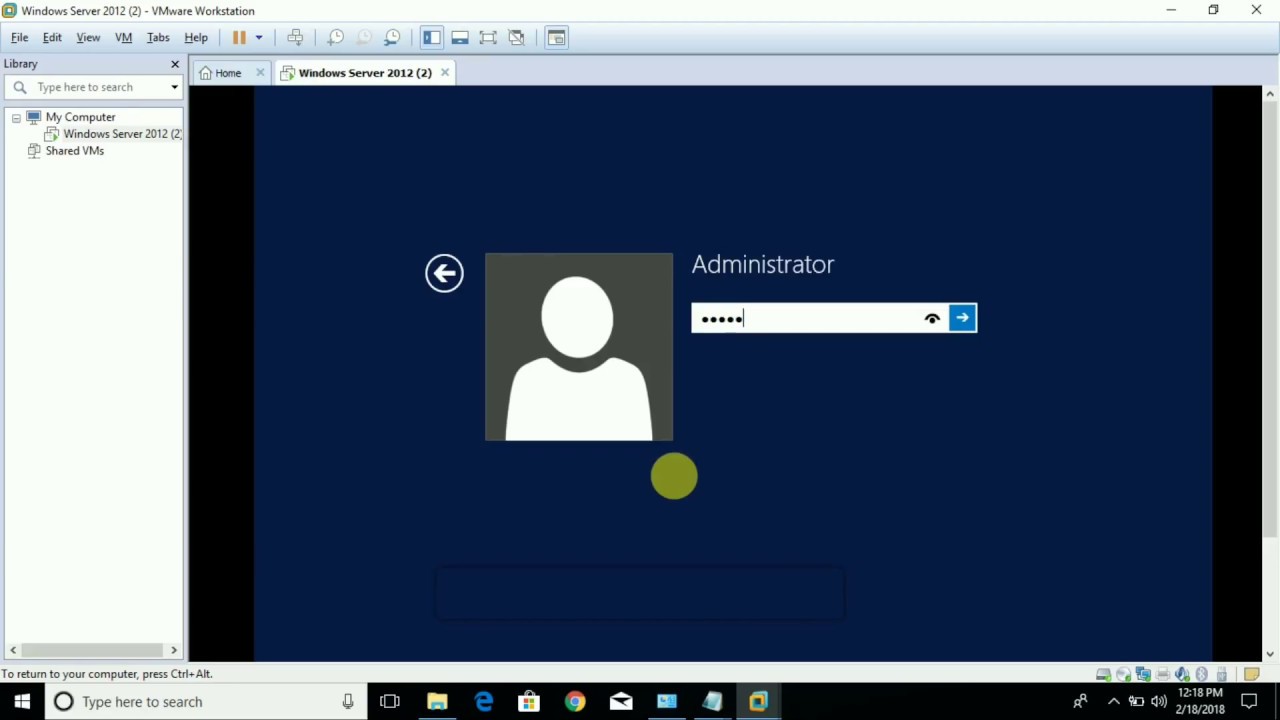1280x720 pixels.
Task: Click the USB device status icon
Action: pyautogui.click(x=1221, y=674)
